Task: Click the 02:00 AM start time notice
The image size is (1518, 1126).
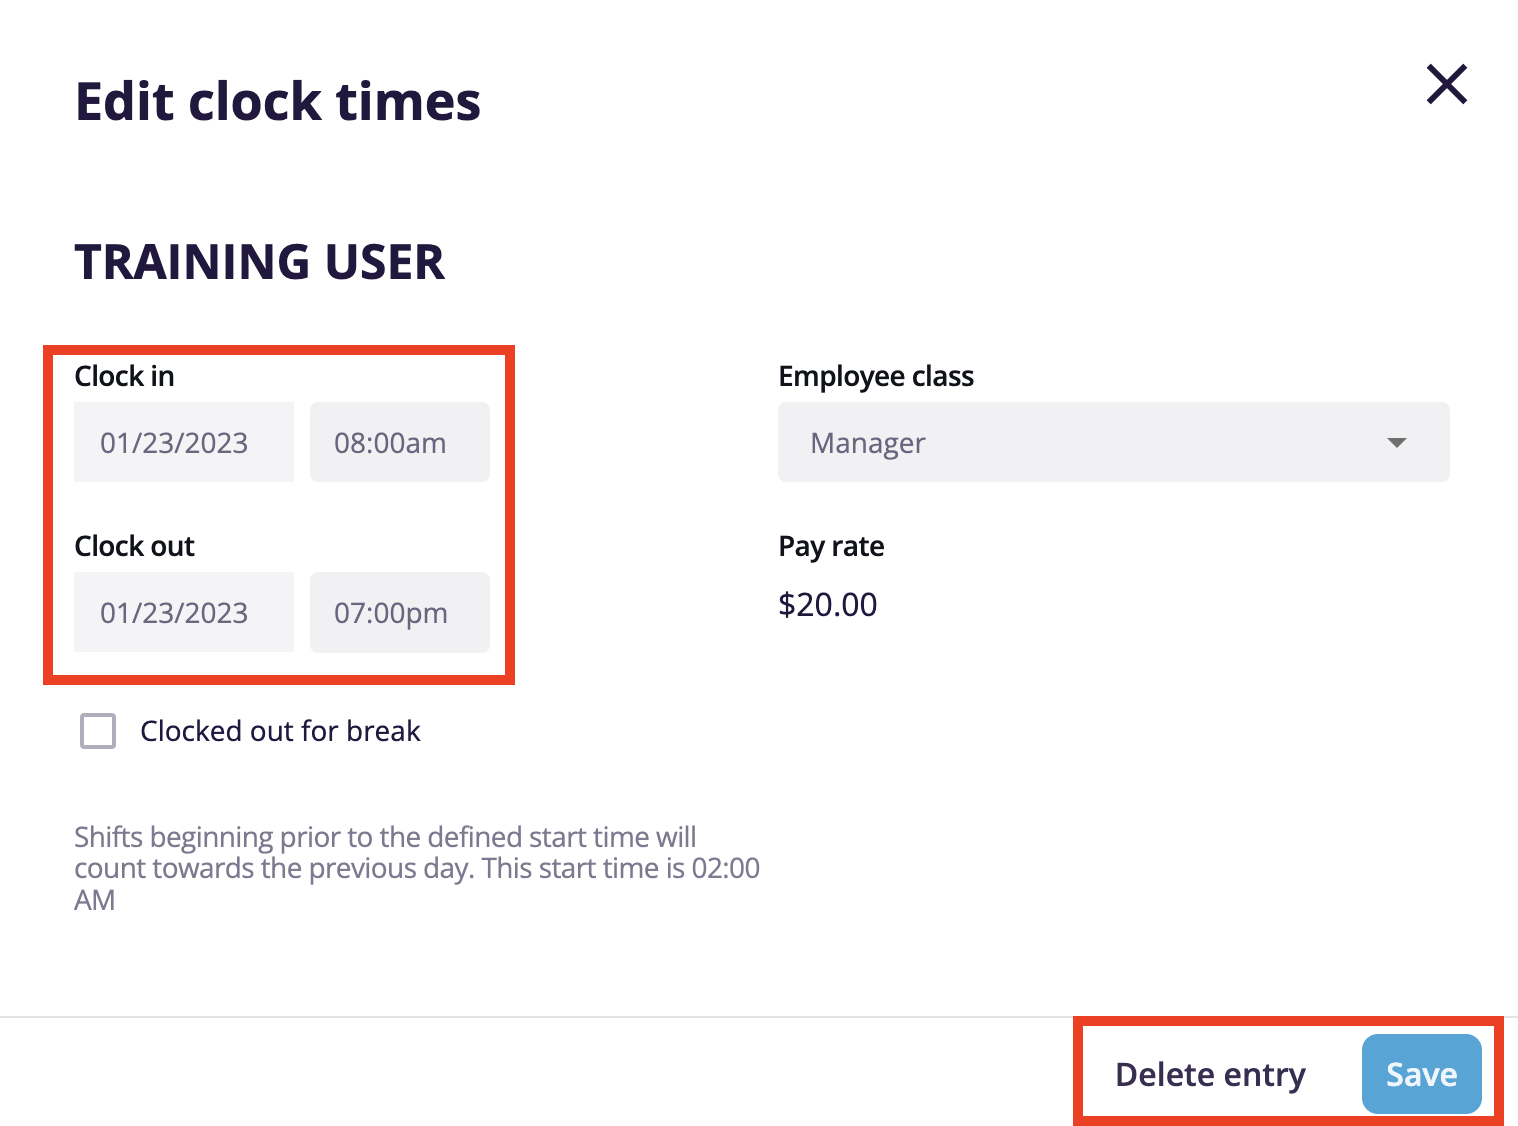Action: coord(416,868)
